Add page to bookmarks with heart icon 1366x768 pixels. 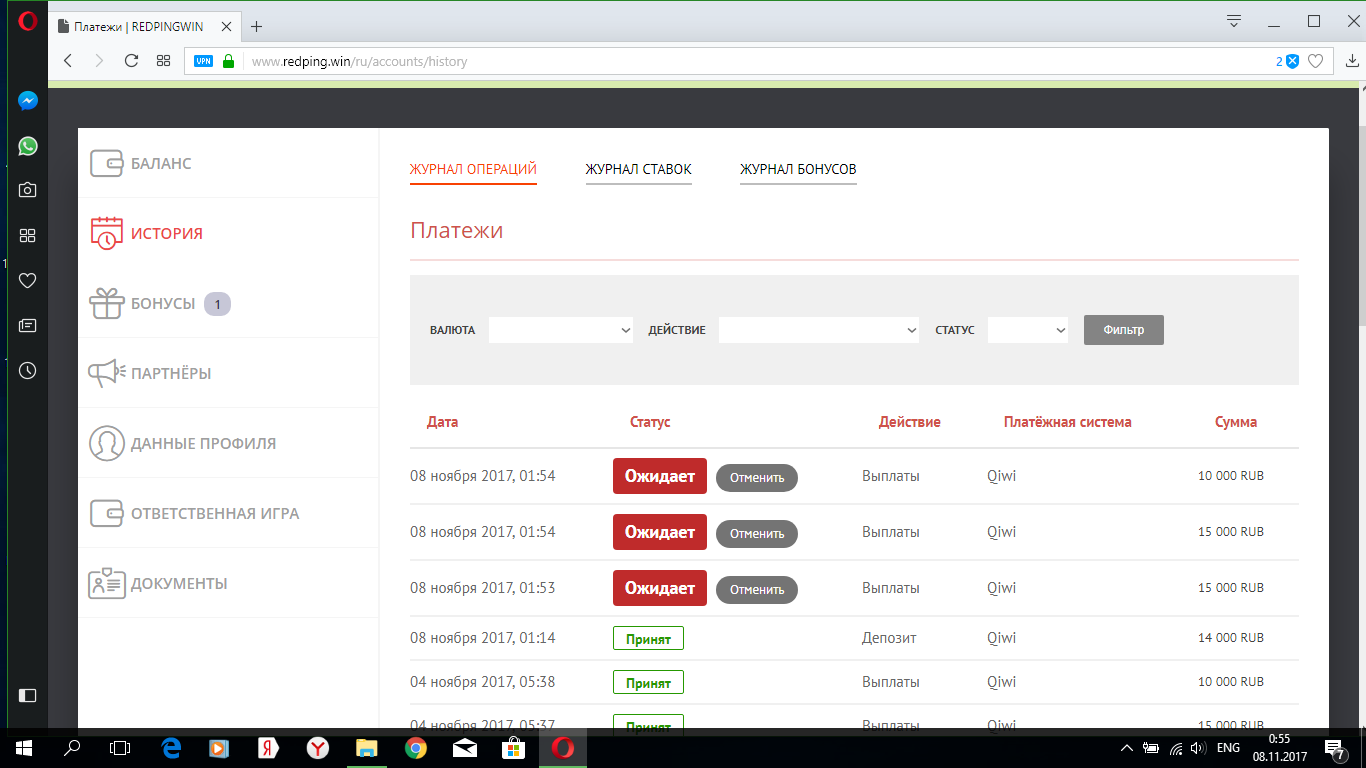[1316, 61]
